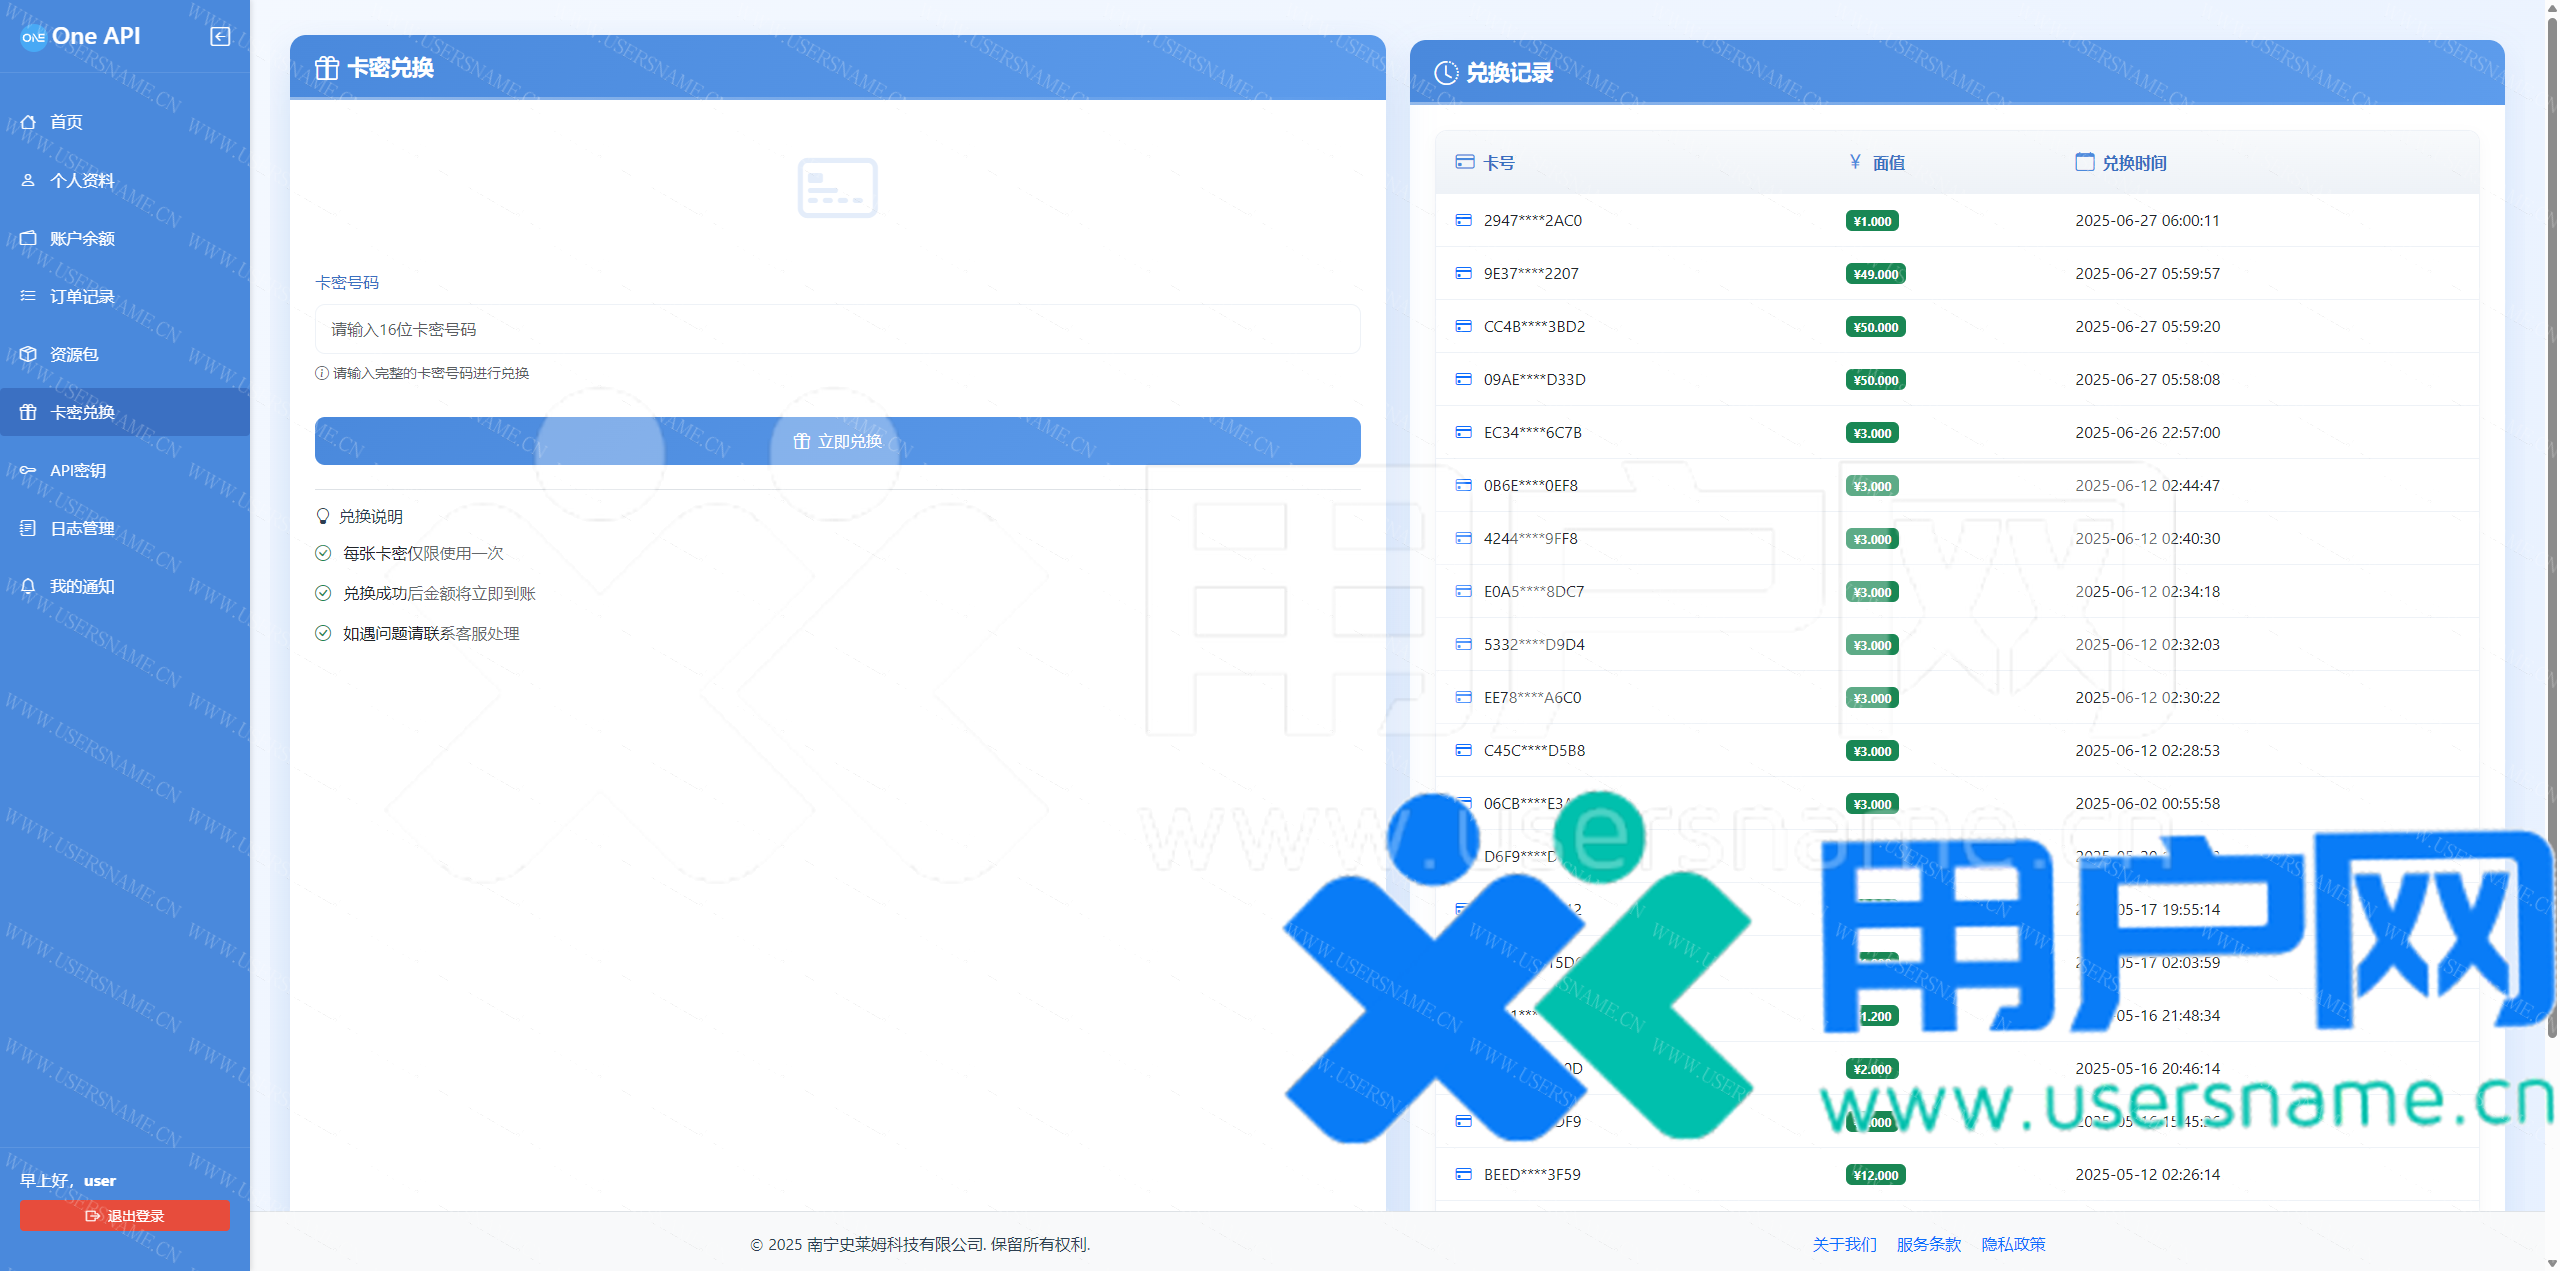Image resolution: width=2560 pixels, height=1271 pixels.
Task: Select 卡密兑换 in the sidebar
Action: [x=82, y=412]
